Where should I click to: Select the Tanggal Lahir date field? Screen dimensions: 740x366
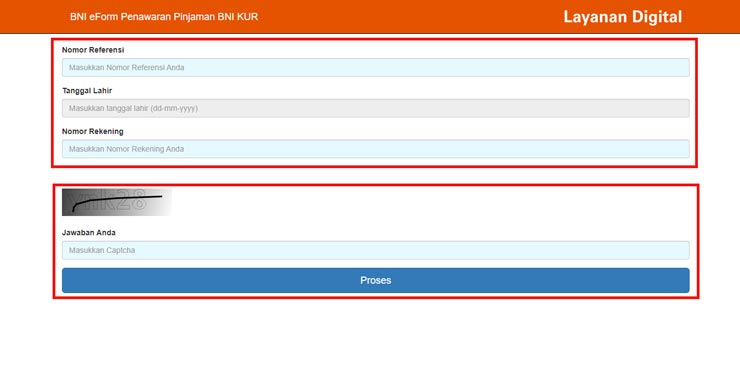click(375, 108)
